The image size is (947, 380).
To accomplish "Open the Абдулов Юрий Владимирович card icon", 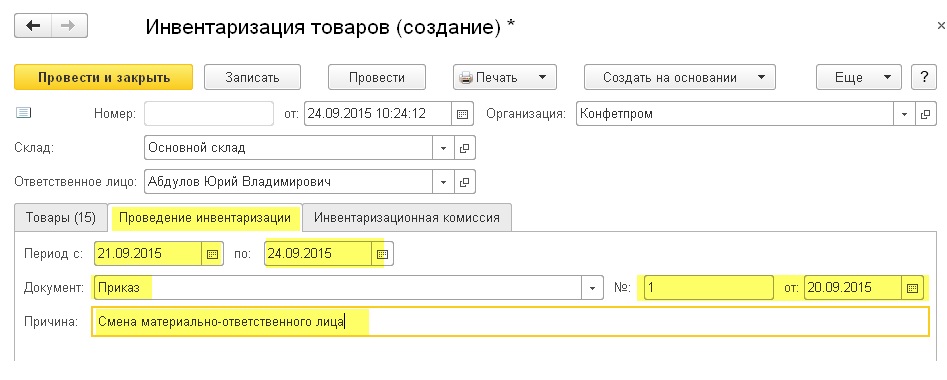I will click(464, 182).
